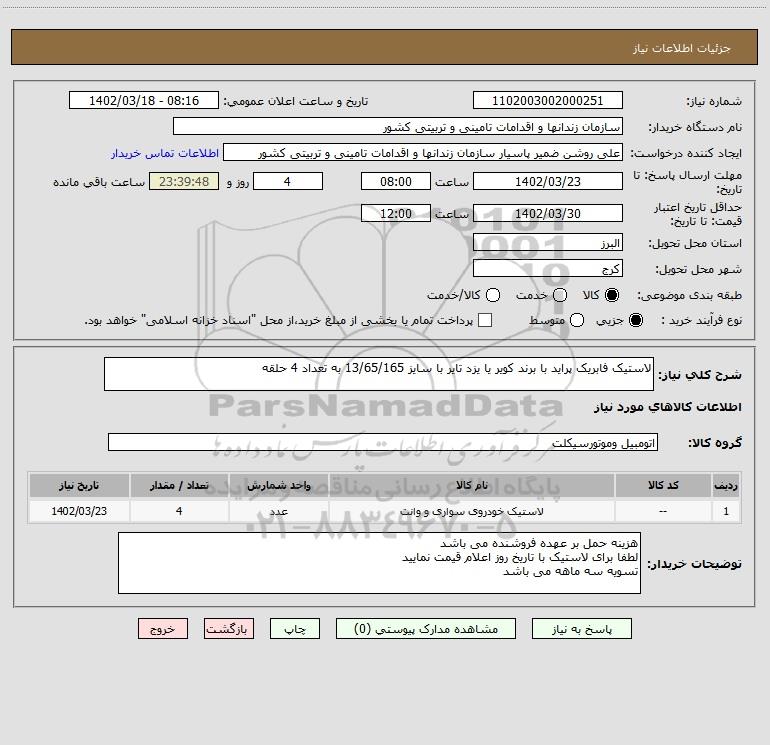Click the چاپ print button
770x745 pixels.
[295, 629]
